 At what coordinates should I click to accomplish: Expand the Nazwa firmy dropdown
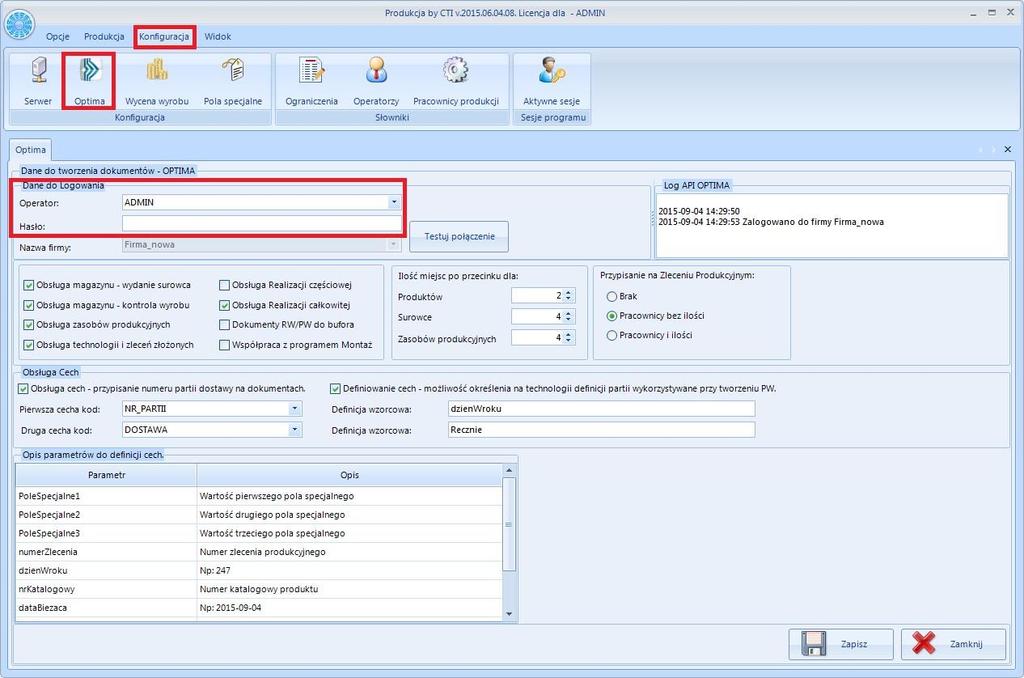pos(393,245)
